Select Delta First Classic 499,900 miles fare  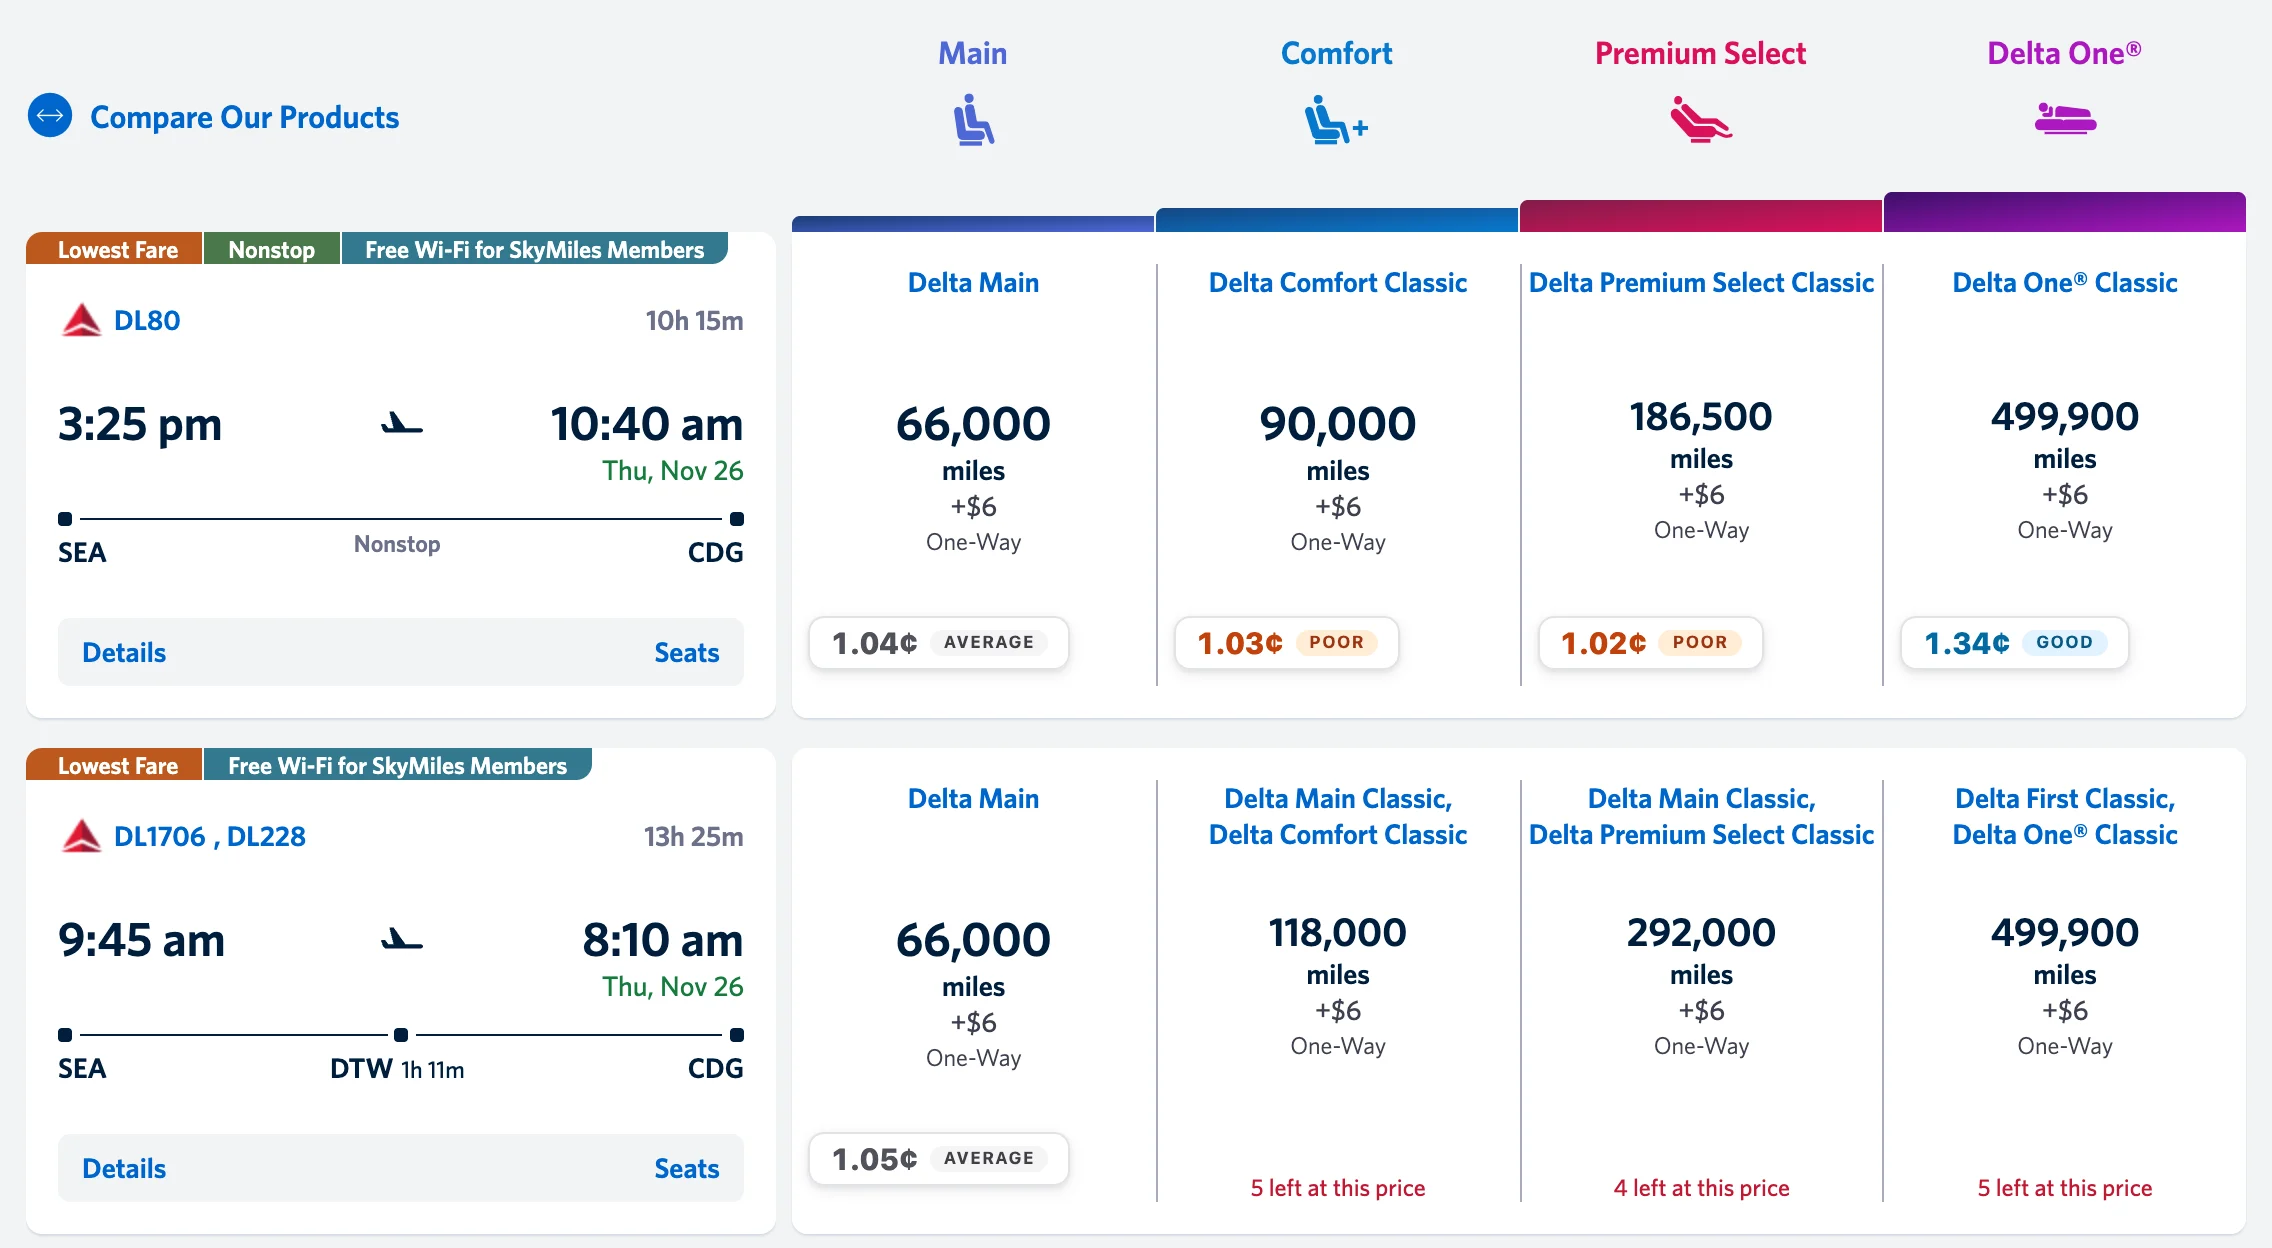[2065, 986]
